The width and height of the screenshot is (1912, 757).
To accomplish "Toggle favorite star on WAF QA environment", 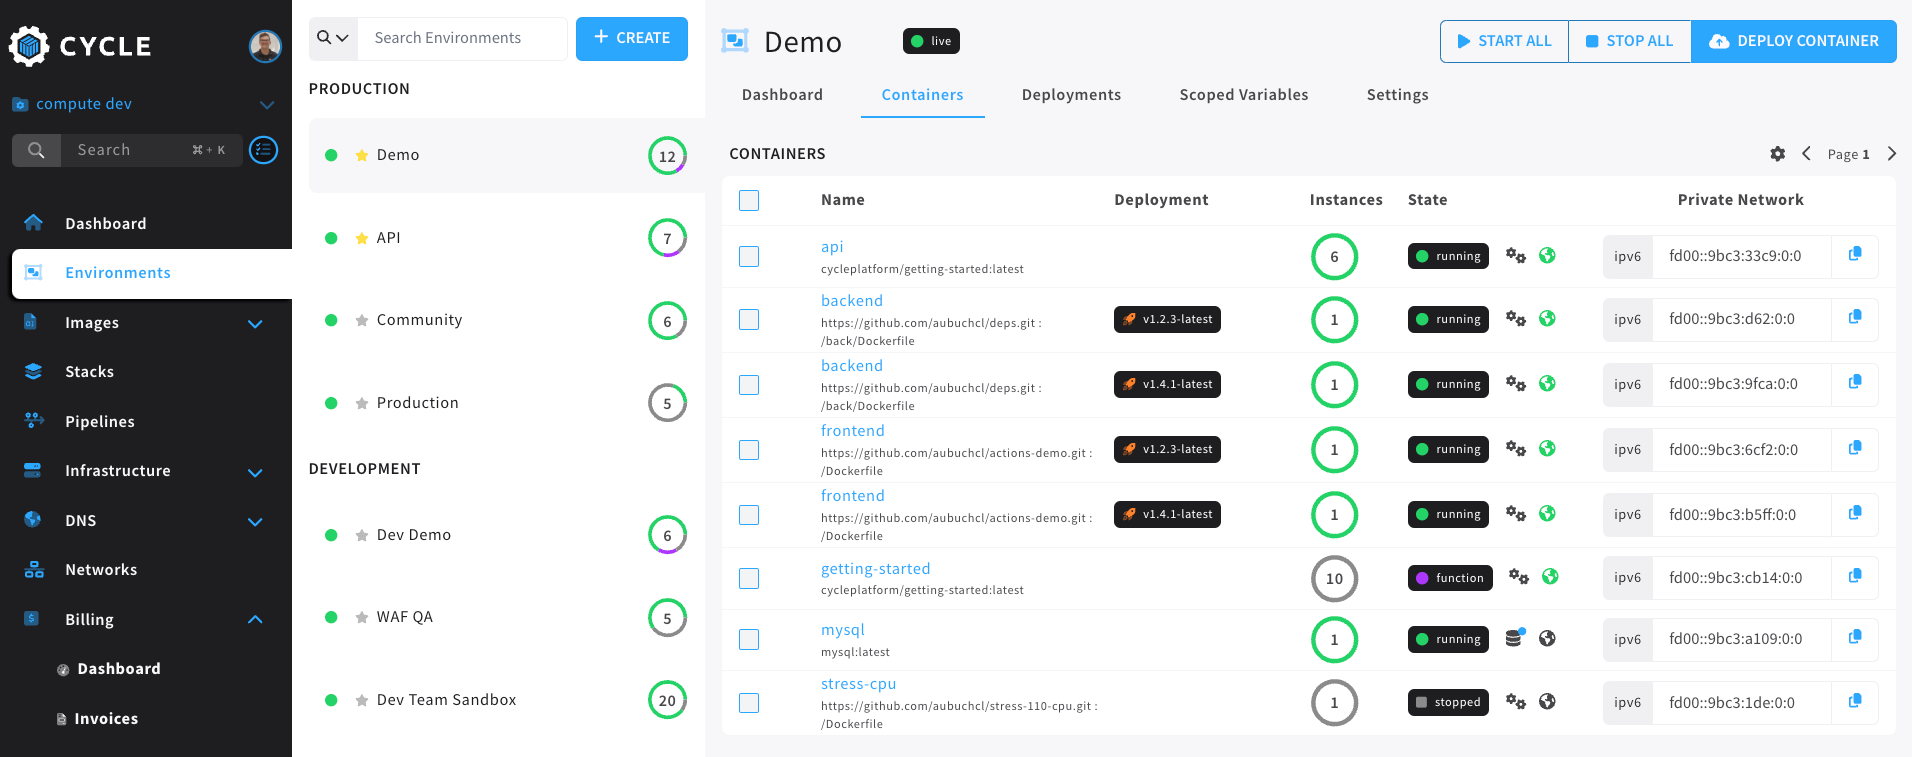I will pos(361,617).
